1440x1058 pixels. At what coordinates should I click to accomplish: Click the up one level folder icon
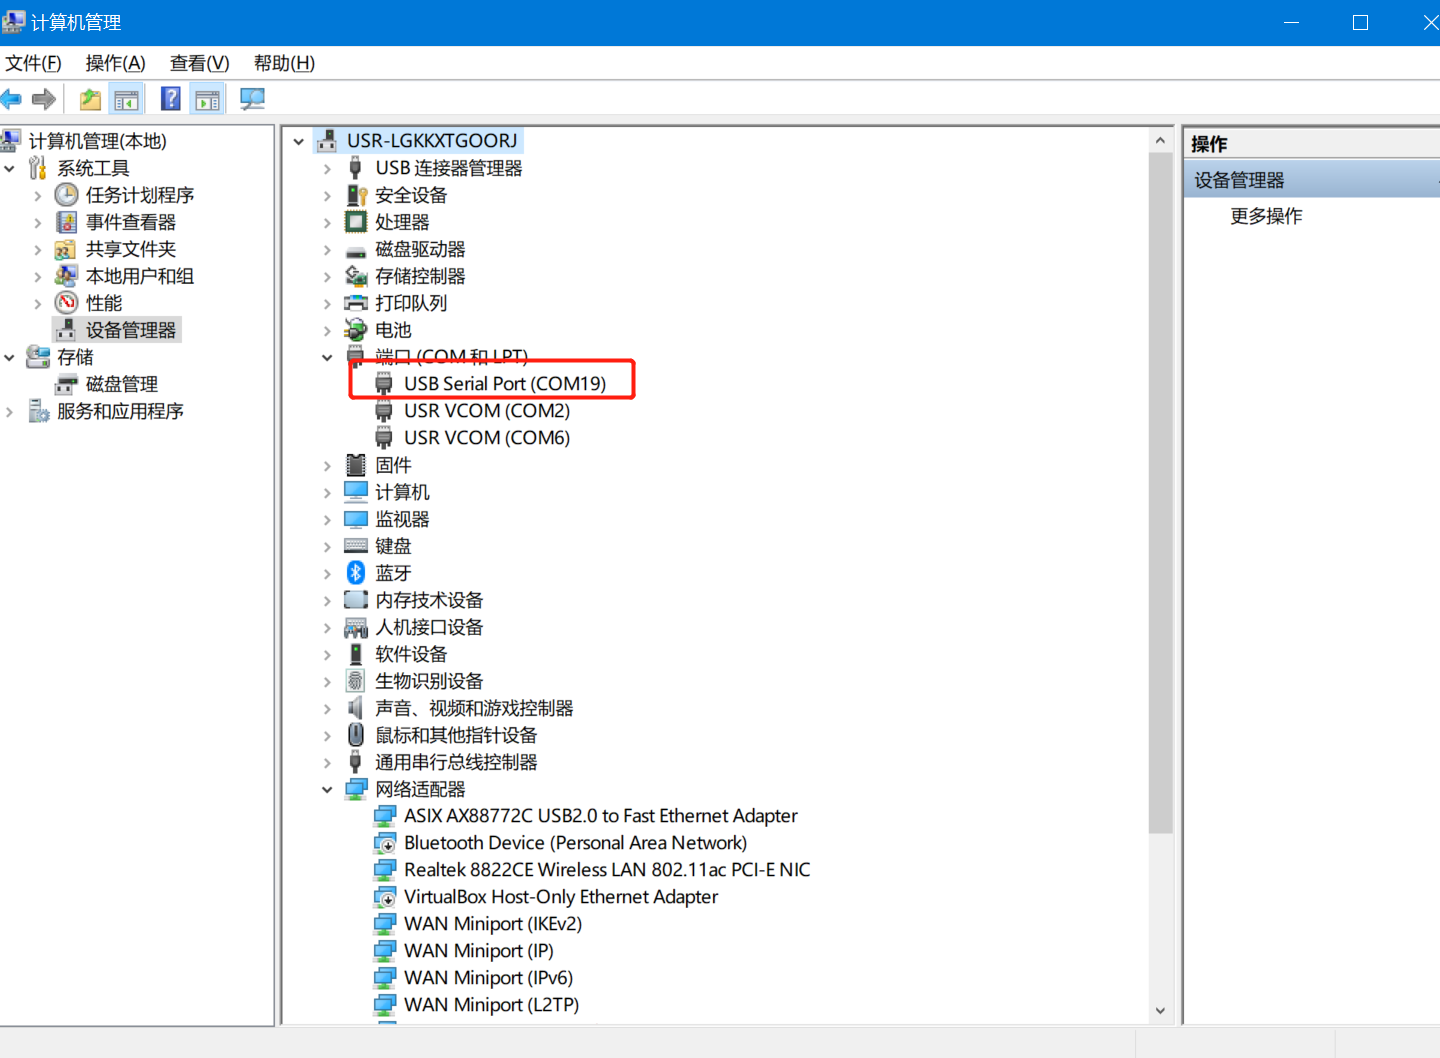(90, 99)
